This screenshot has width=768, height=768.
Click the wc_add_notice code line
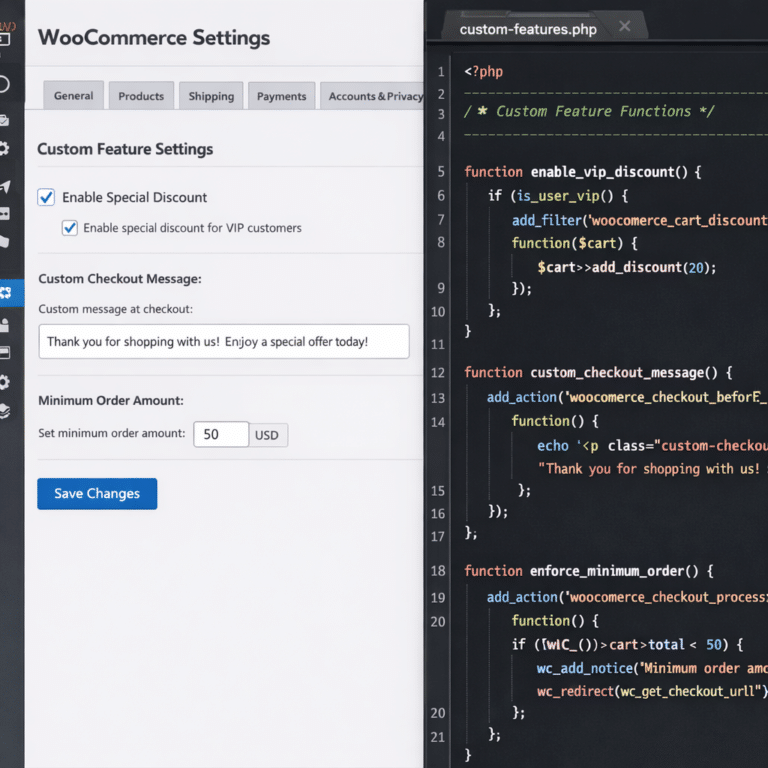[x=652, y=669]
